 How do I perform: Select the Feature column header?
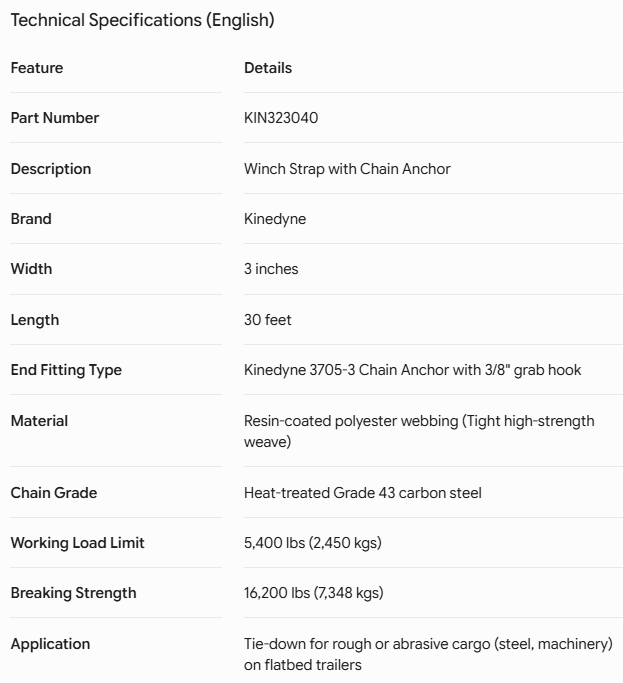(x=37, y=68)
